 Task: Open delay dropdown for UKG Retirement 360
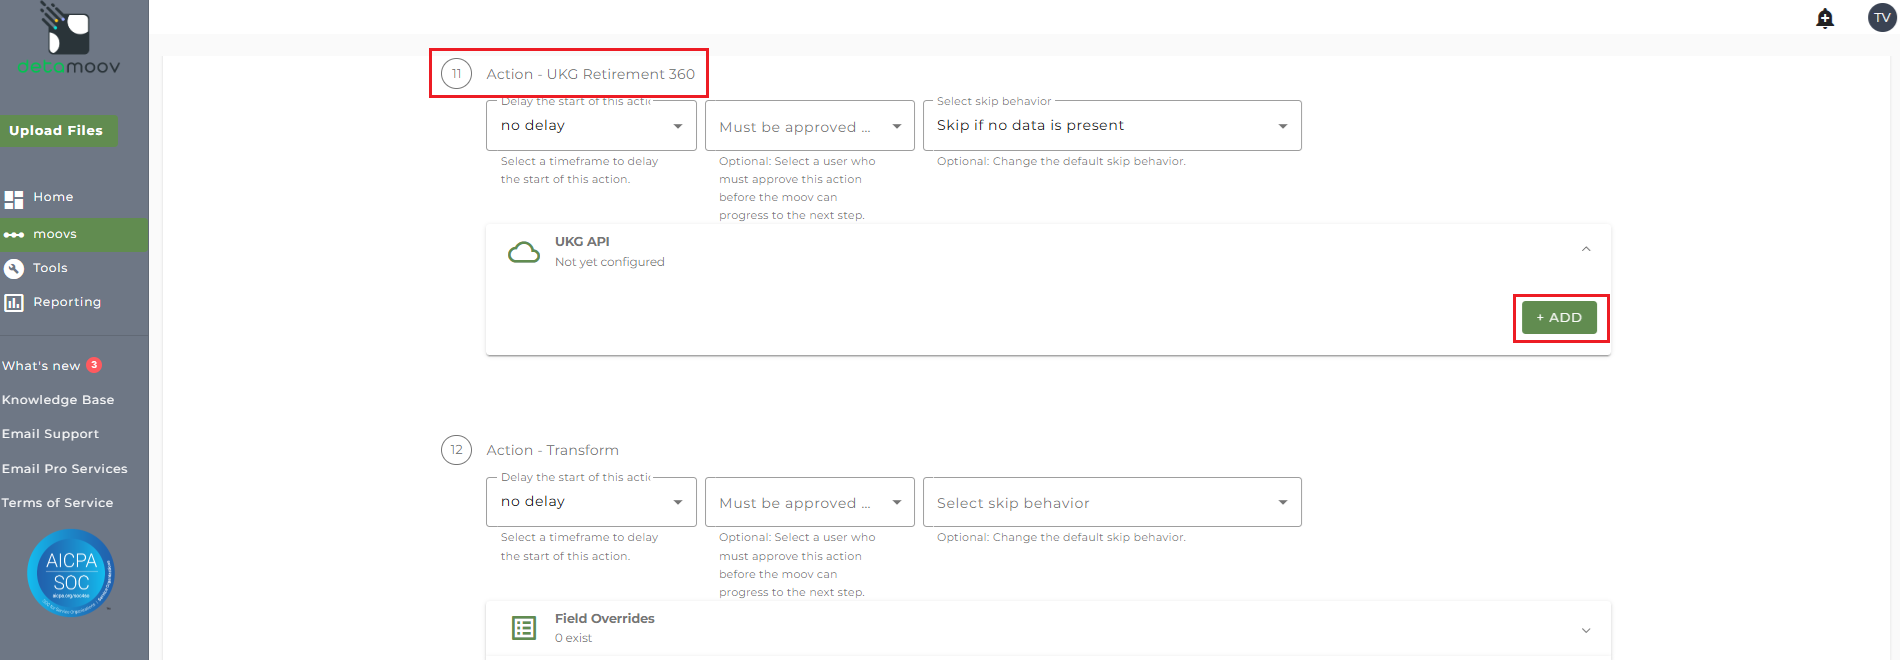pyautogui.click(x=591, y=126)
